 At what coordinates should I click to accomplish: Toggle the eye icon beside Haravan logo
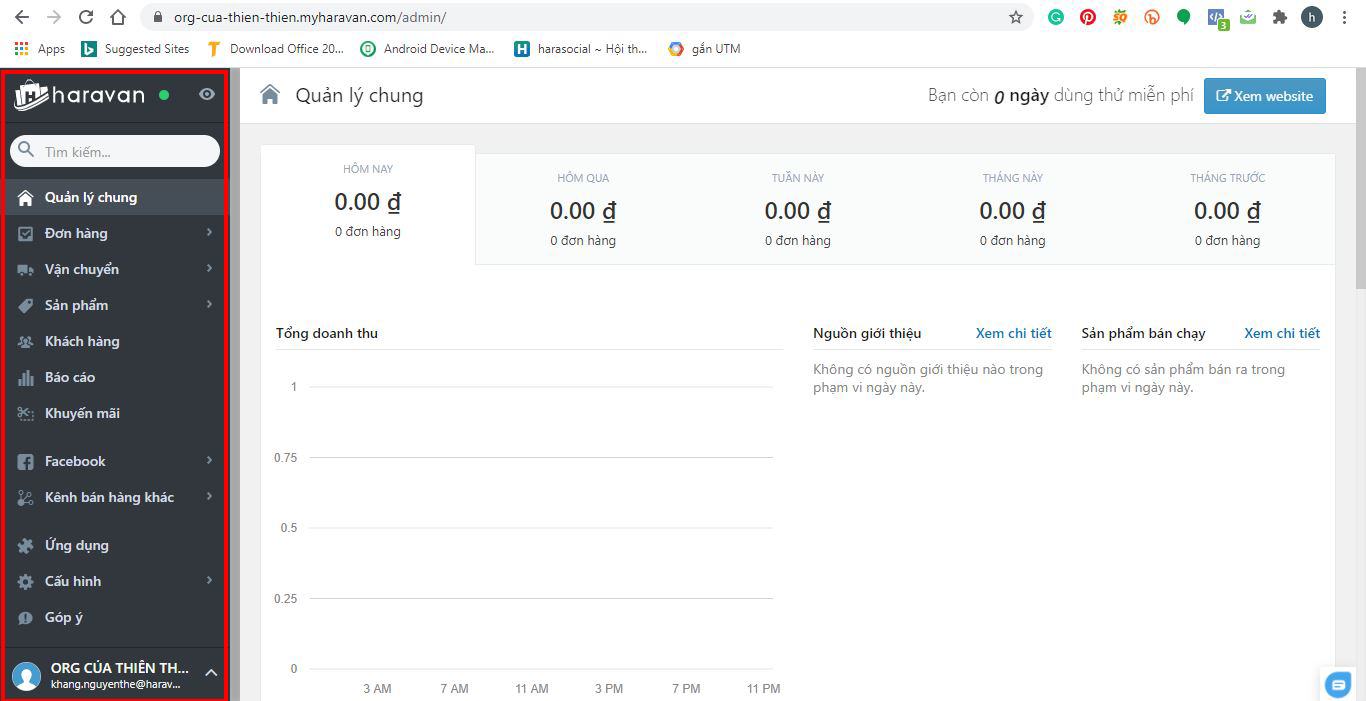click(207, 94)
